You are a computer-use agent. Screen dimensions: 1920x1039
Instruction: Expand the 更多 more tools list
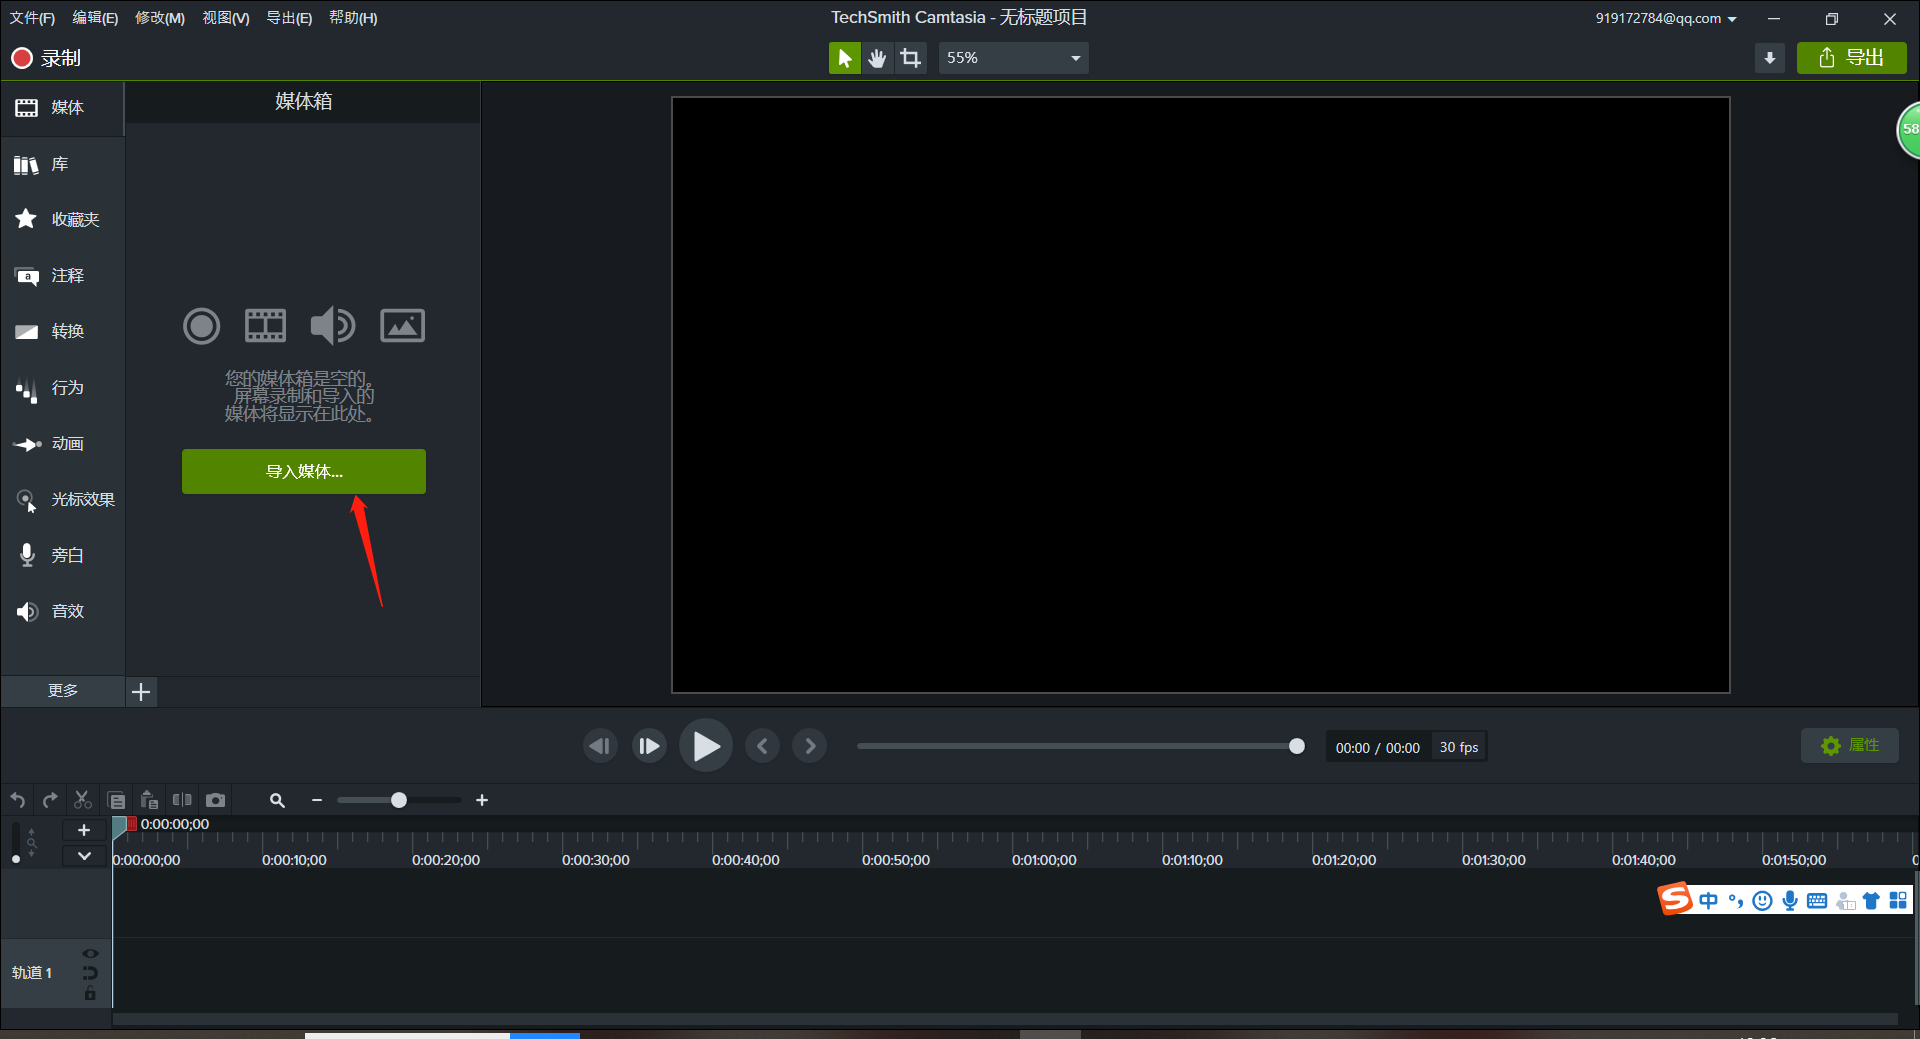click(62, 691)
